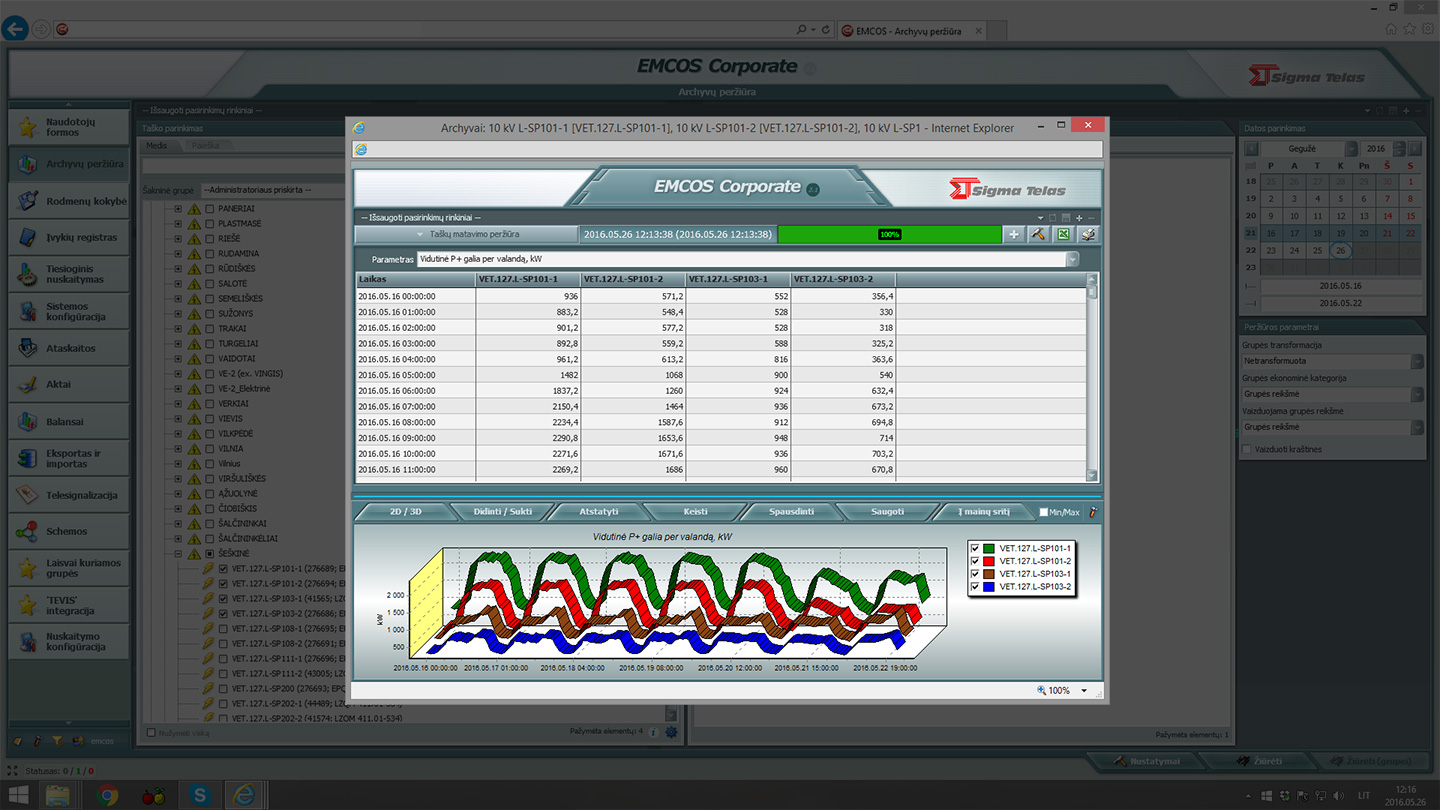Open Nuskaitymo konfigūracija in the sidebar
This screenshot has height=810, width=1440.
pyautogui.click(x=69, y=642)
